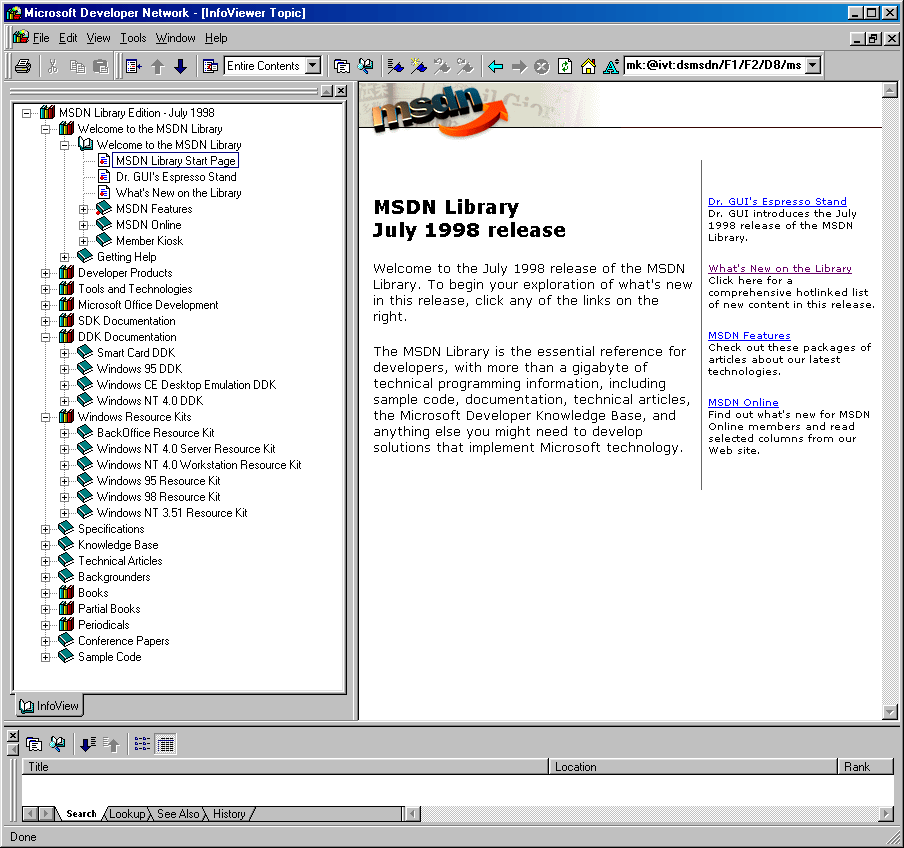
Task: Collapse the DDK Documentation node
Action: (x=46, y=337)
